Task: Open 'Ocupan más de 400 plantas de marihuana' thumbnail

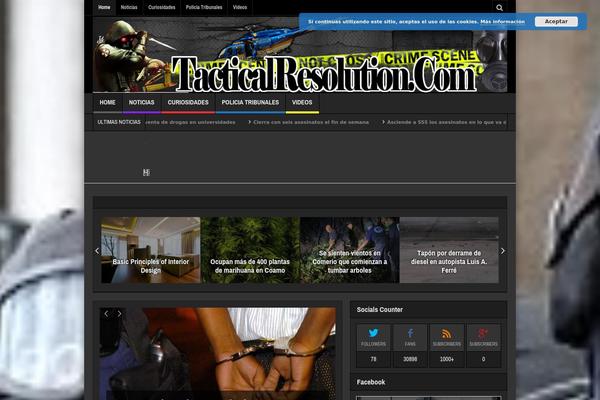Action: tap(250, 250)
